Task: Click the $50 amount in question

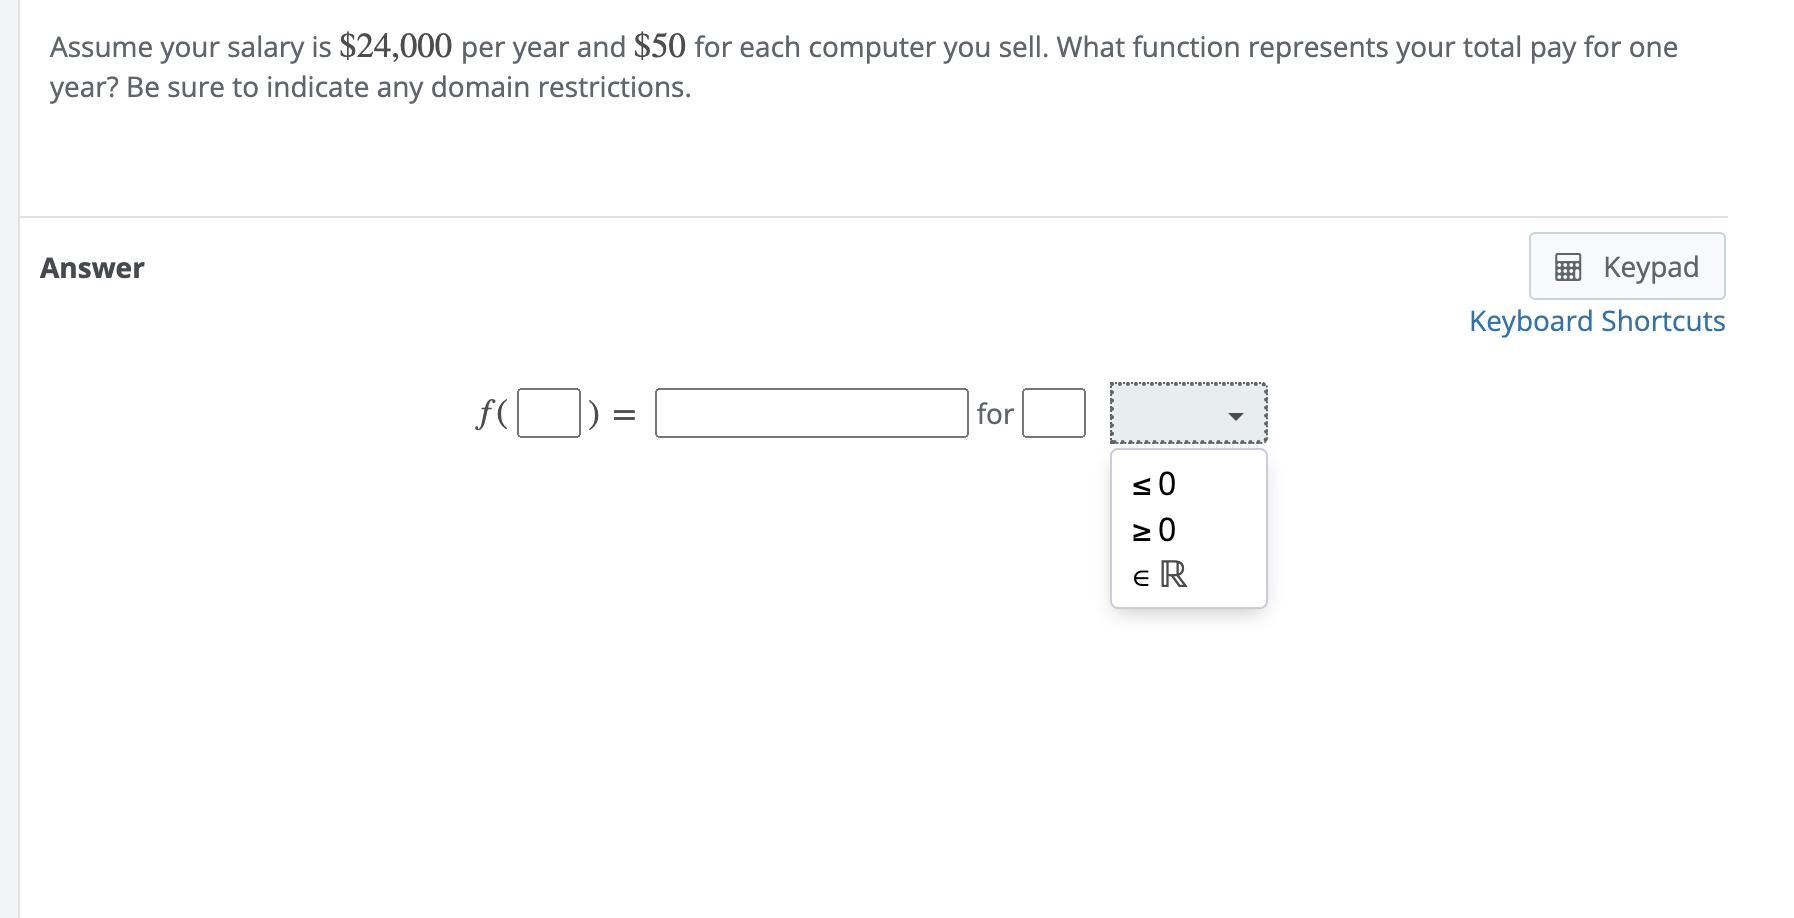Action: (659, 46)
